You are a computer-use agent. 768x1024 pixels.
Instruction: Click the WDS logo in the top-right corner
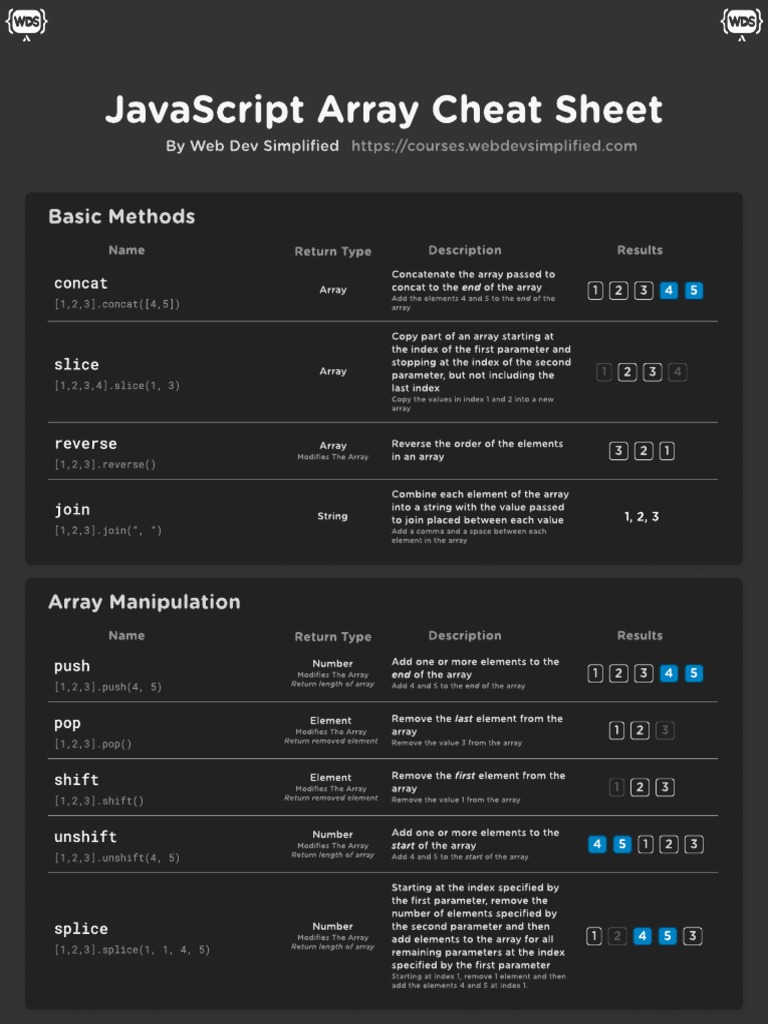point(741,22)
